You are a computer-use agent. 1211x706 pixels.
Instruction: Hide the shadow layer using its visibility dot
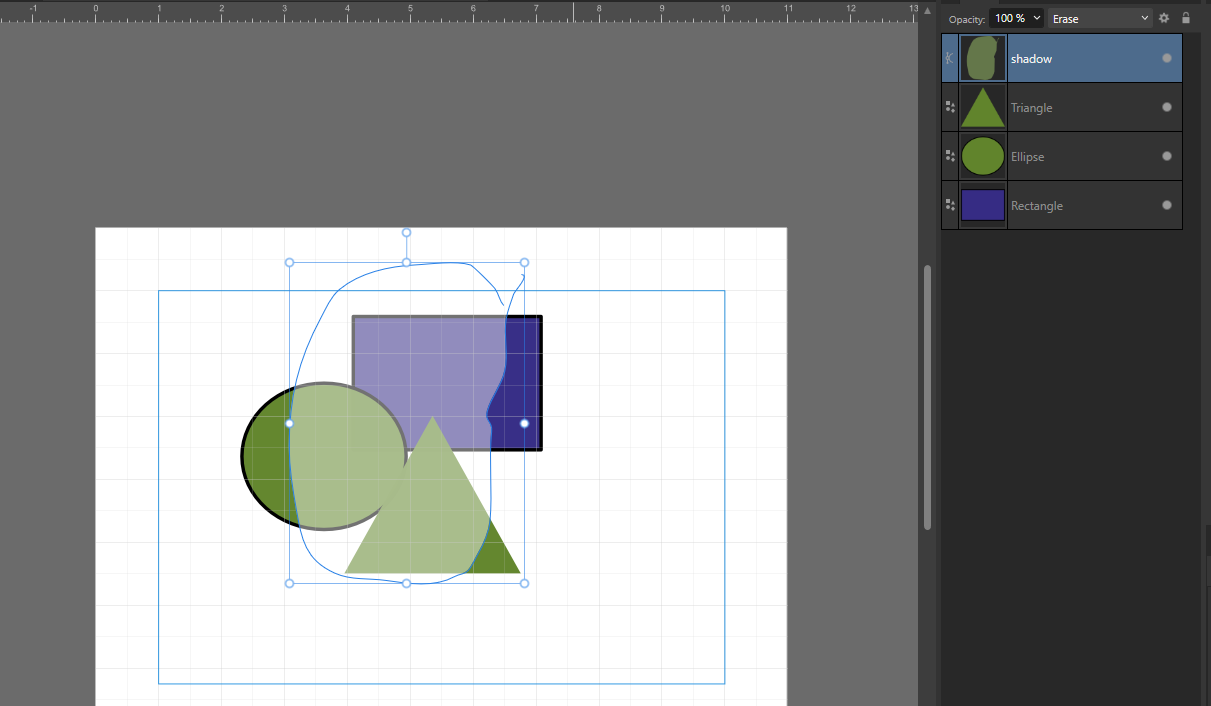pos(1166,58)
